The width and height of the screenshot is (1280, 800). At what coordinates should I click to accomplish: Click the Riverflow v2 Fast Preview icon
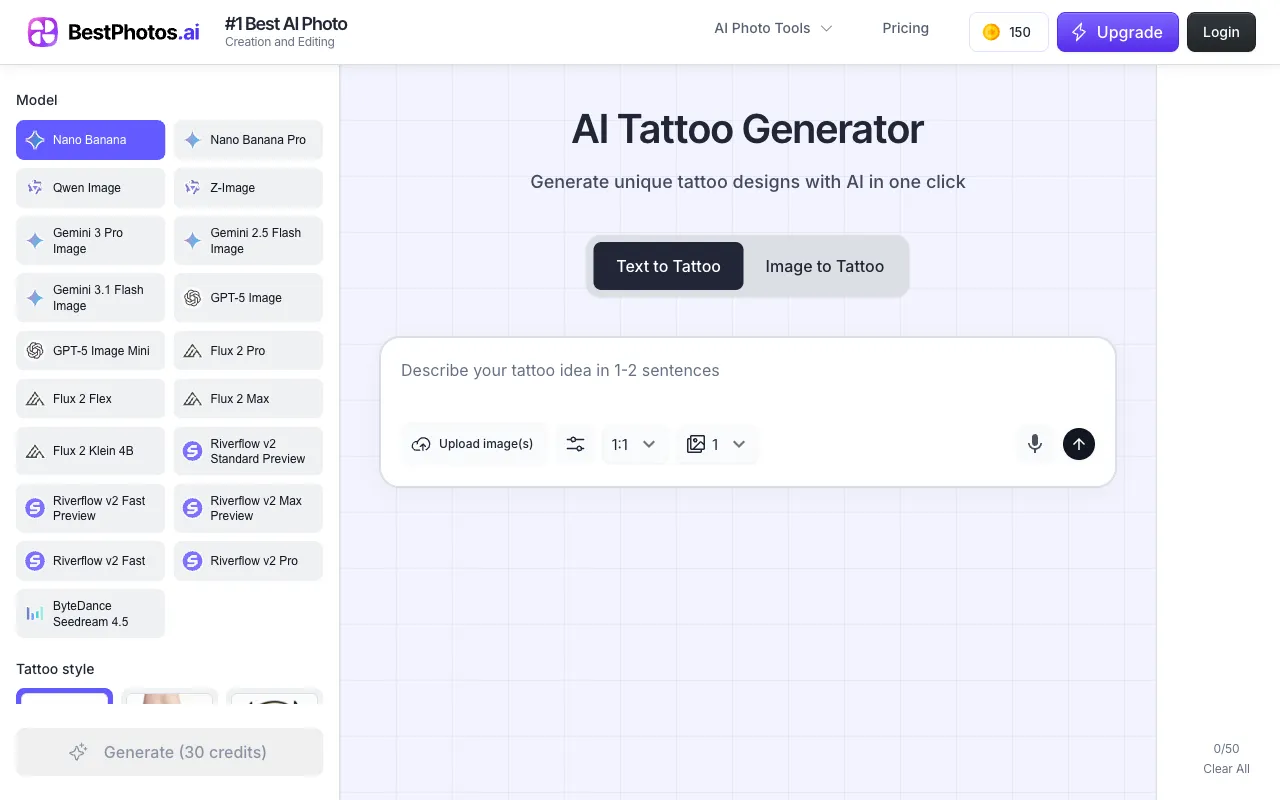[35, 508]
